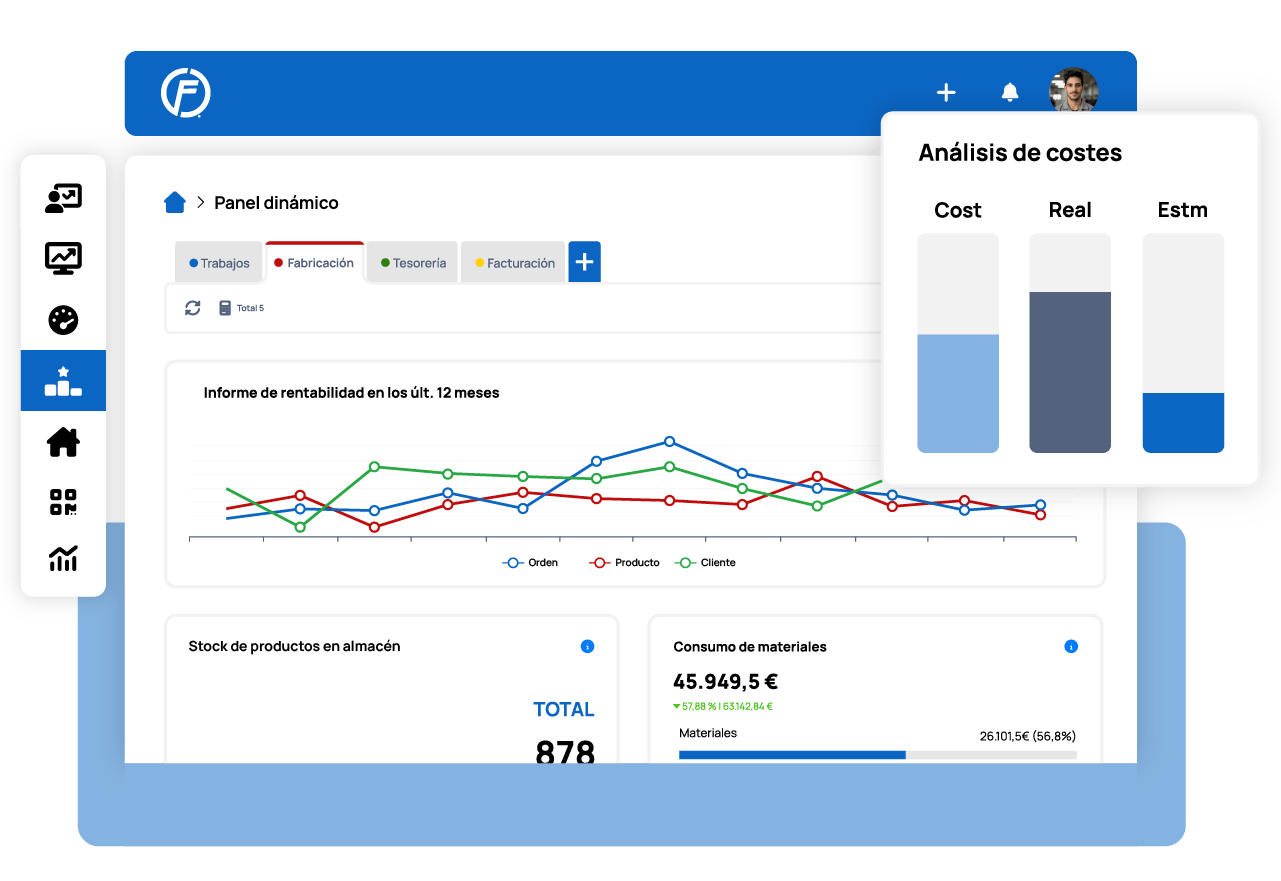The image size is (1281, 881).
Task: Click the notification bell icon
Action: pos(1009,93)
